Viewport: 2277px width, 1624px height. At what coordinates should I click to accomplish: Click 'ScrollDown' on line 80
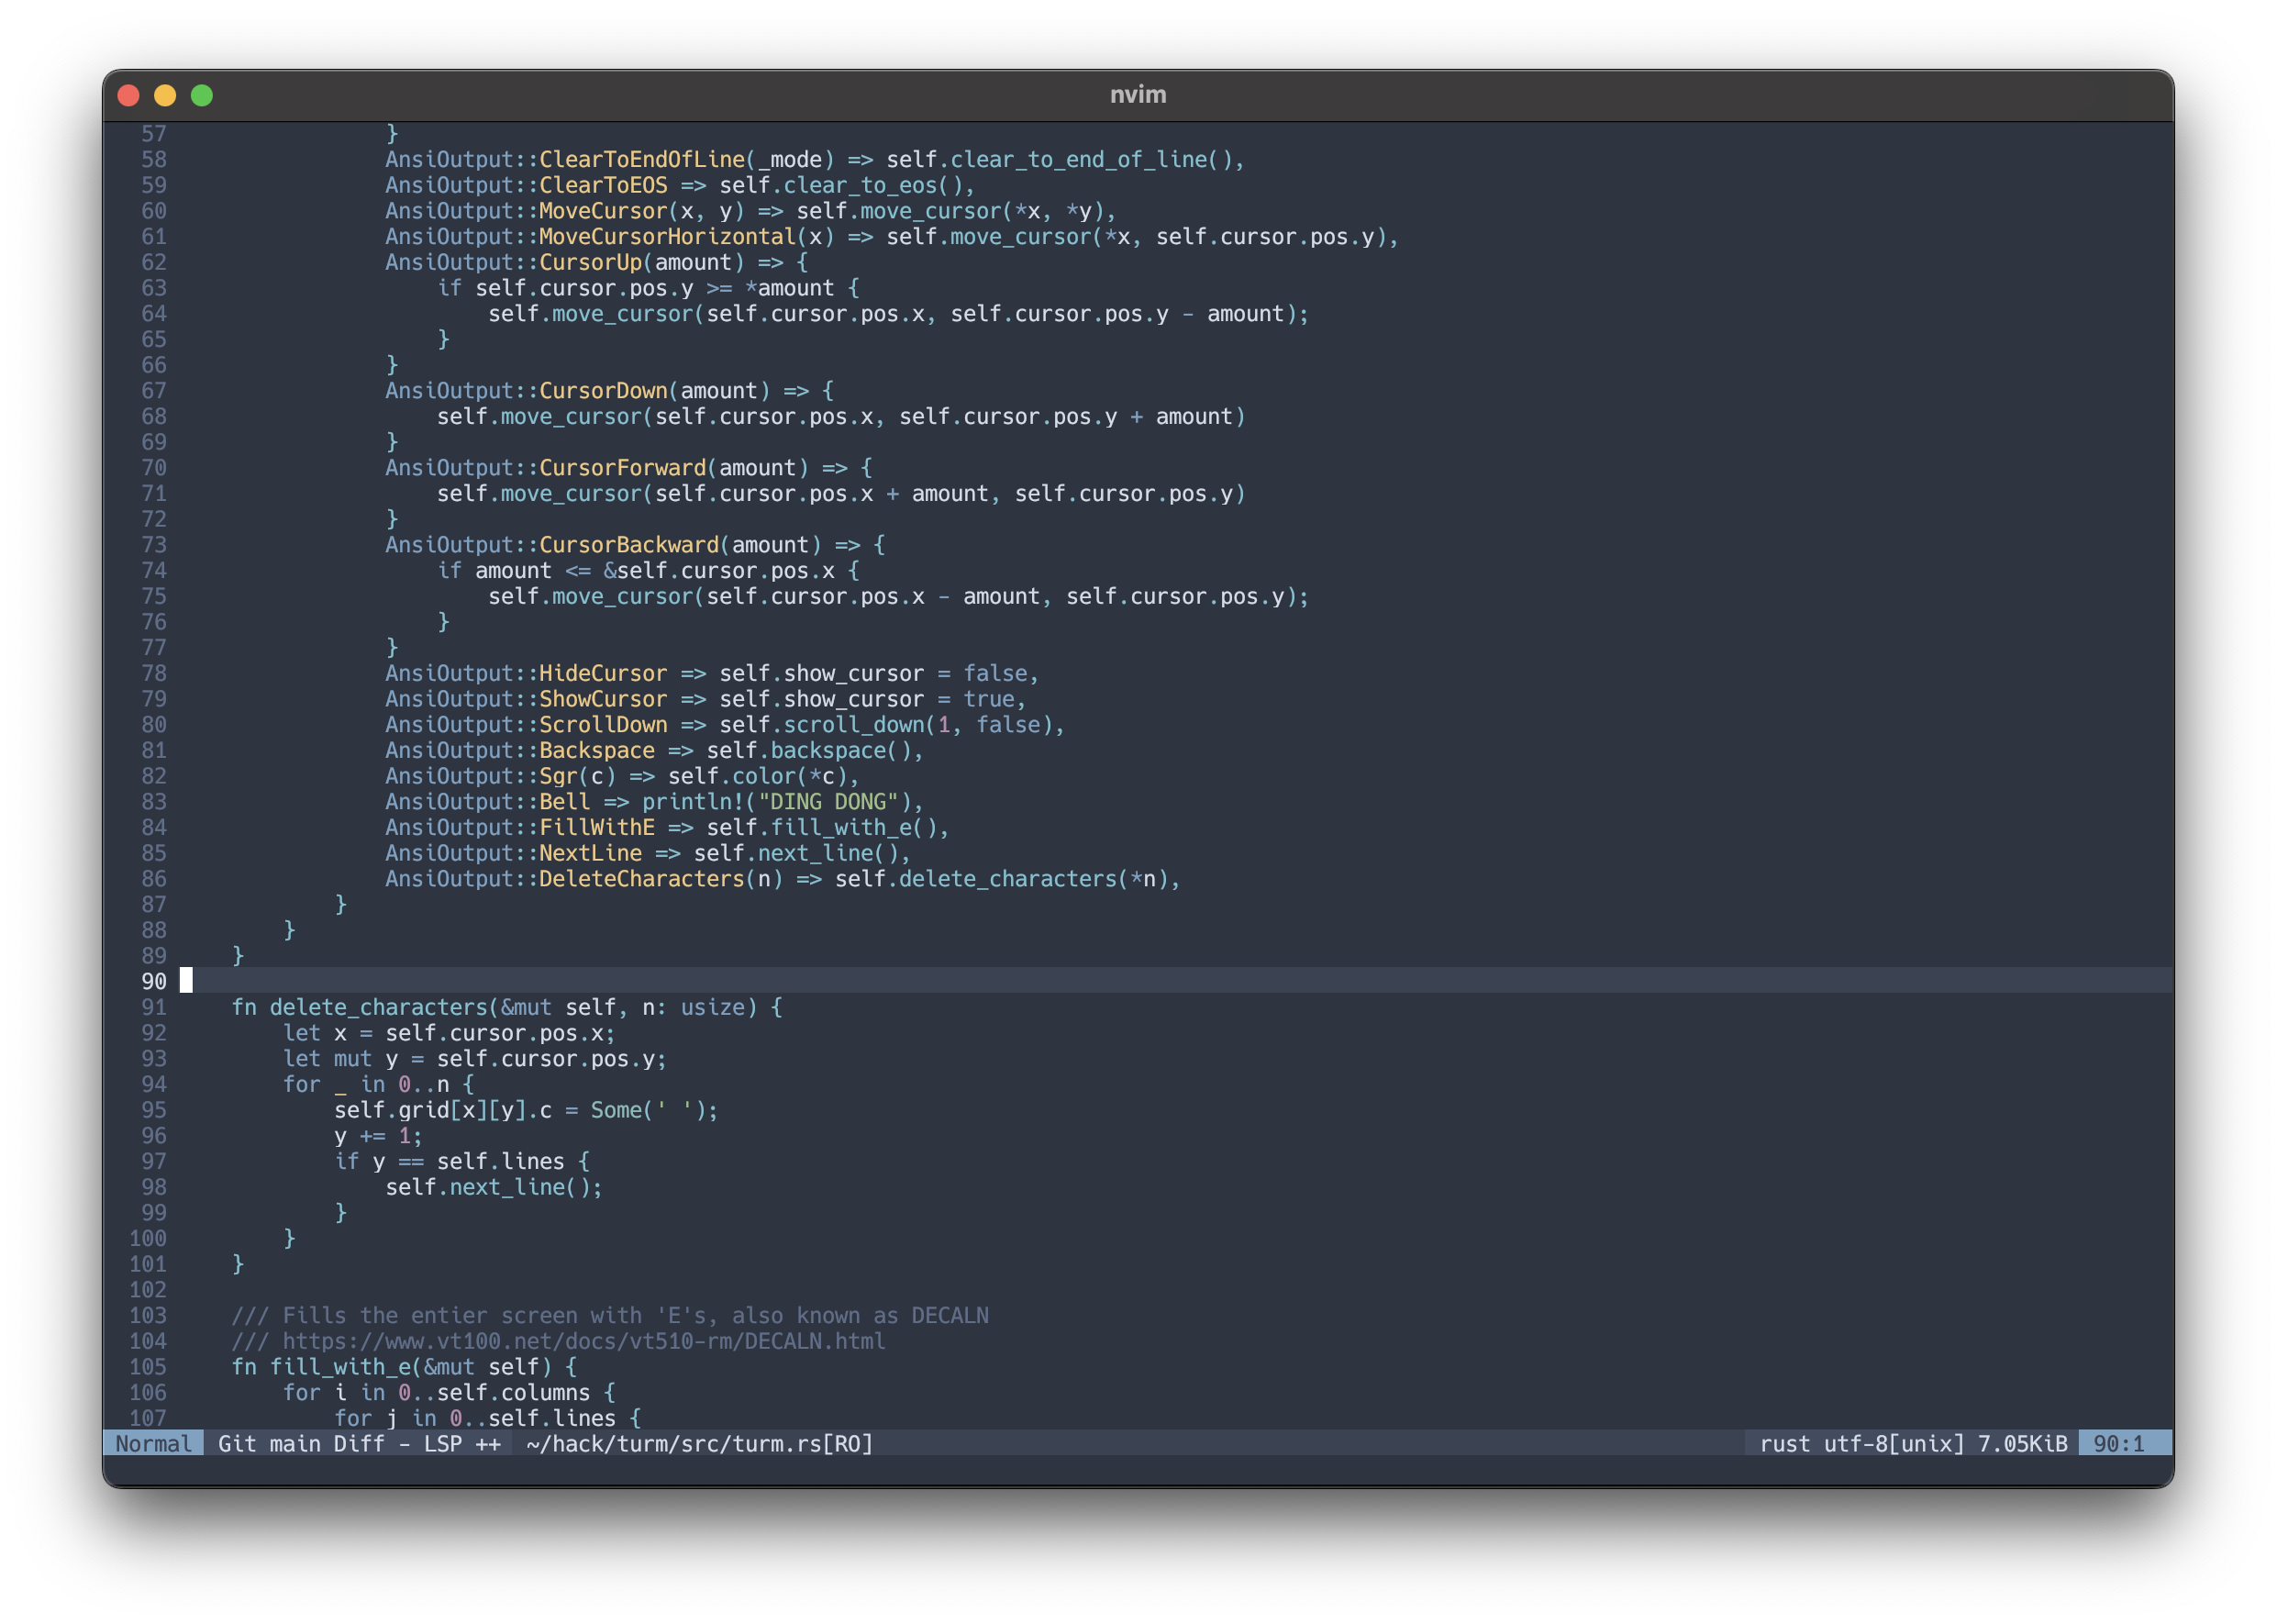(x=603, y=724)
